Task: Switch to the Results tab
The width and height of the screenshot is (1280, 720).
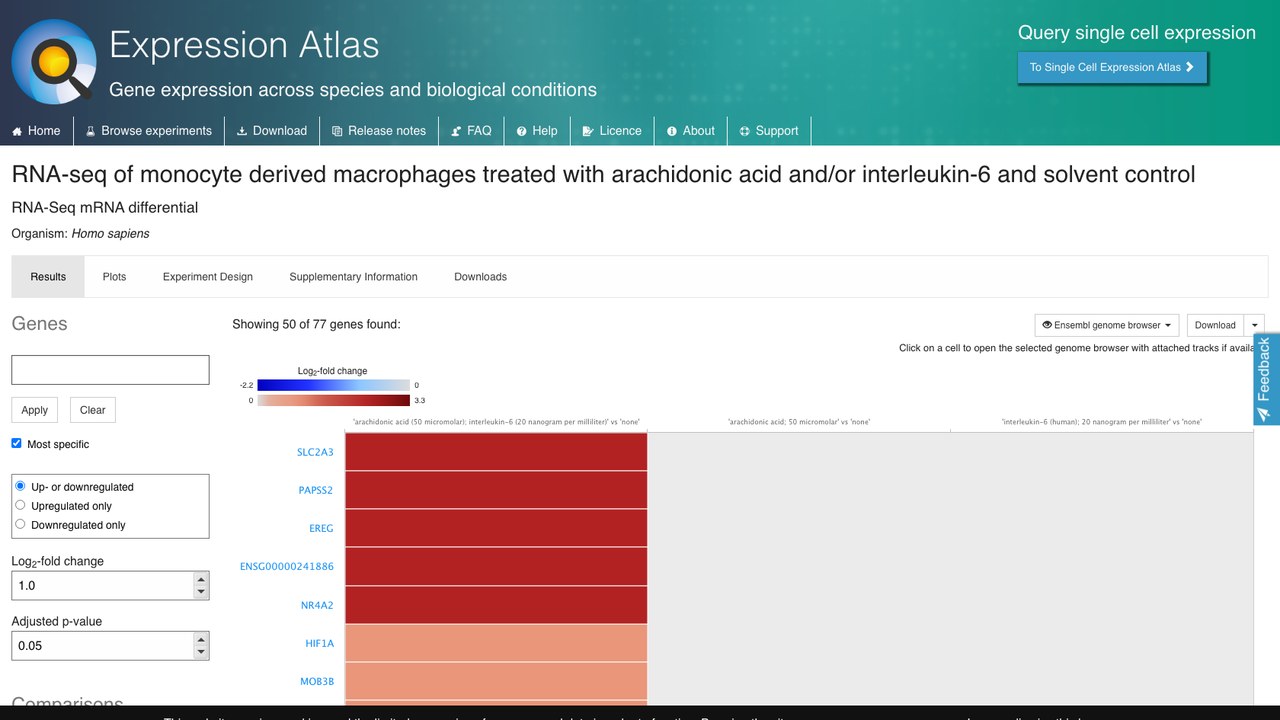Action: click(x=48, y=277)
